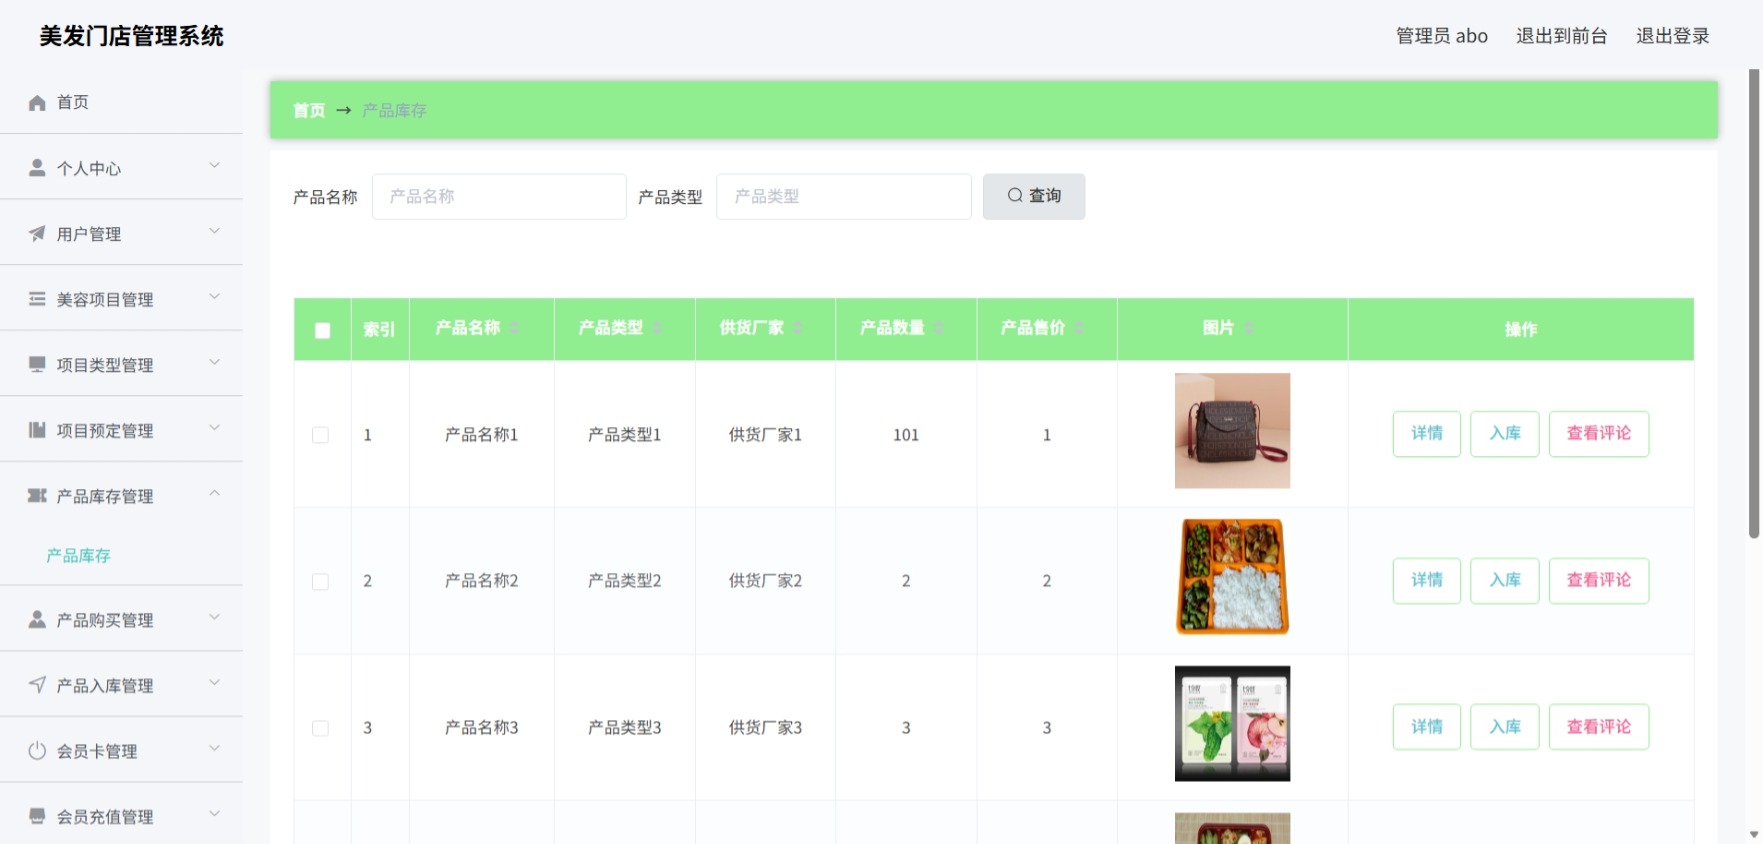Expand the 项目类型管理 chevron
Image resolution: width=1763 pixels, height=844 pixels.
tap(214, 362)
